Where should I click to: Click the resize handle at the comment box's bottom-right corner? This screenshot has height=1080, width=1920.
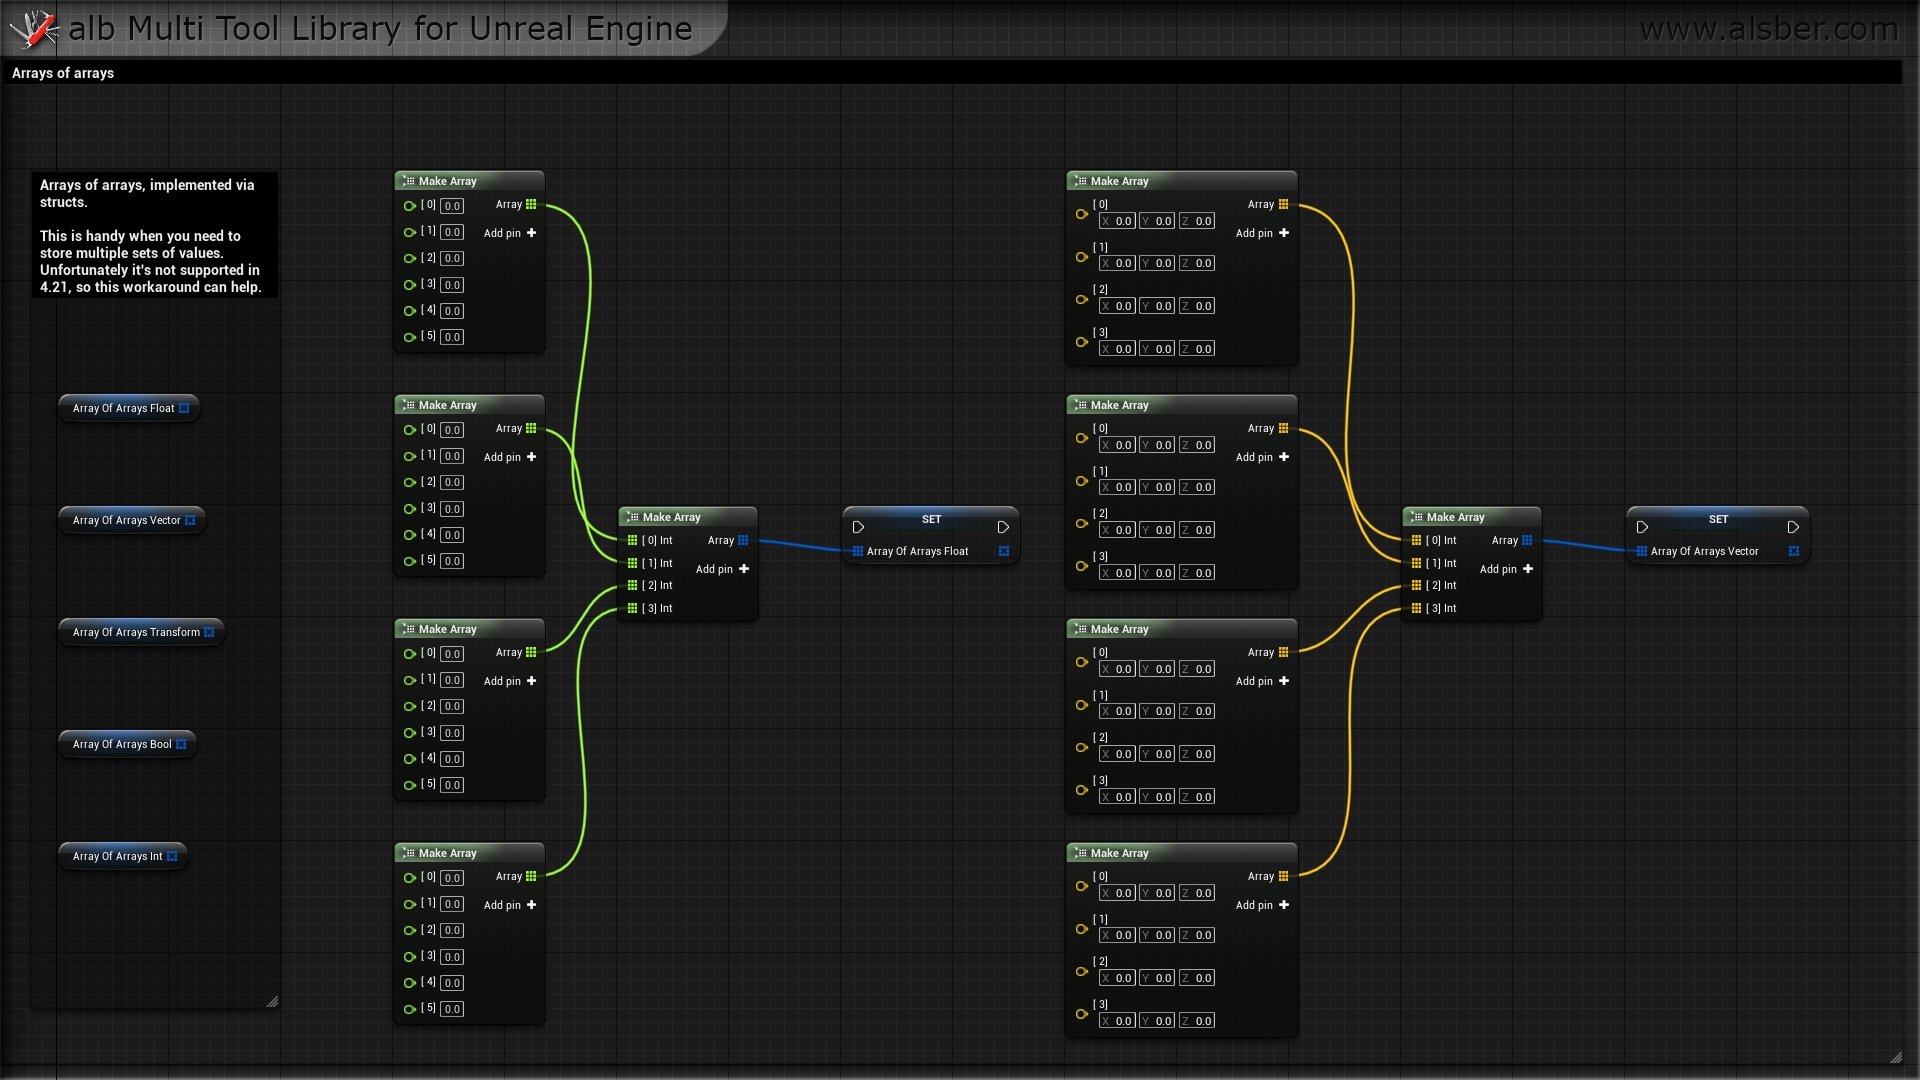[x=272, y=1001]
